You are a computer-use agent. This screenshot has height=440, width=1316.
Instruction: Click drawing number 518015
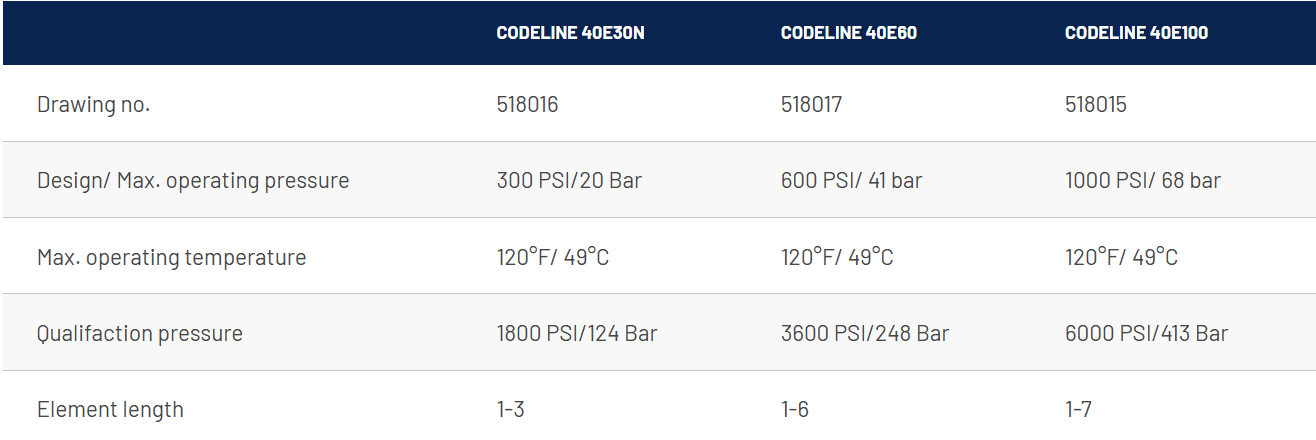click(1096, 104)
